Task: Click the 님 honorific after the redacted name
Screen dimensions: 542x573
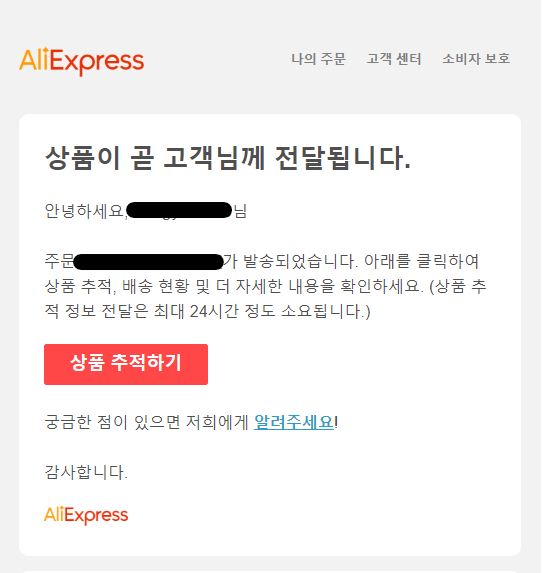Action: click(x=240, y=211)
